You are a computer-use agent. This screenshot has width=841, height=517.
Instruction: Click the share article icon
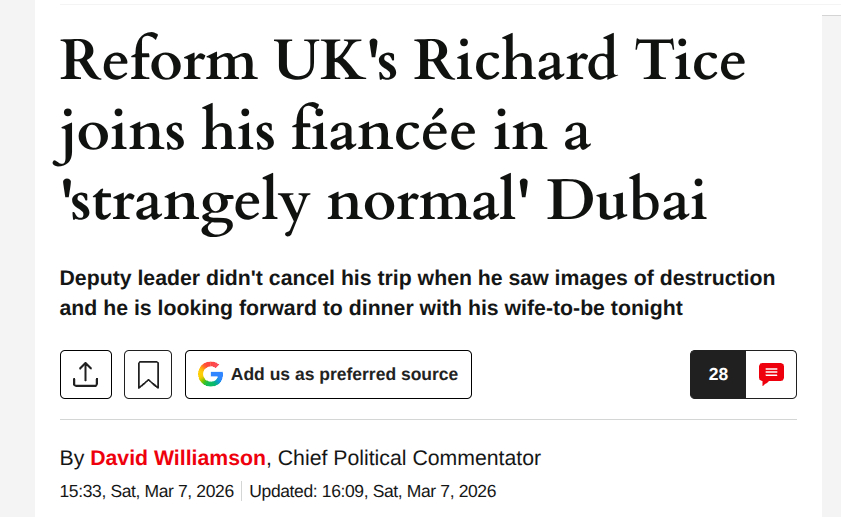pyautogui.click(x=86, y=375)
